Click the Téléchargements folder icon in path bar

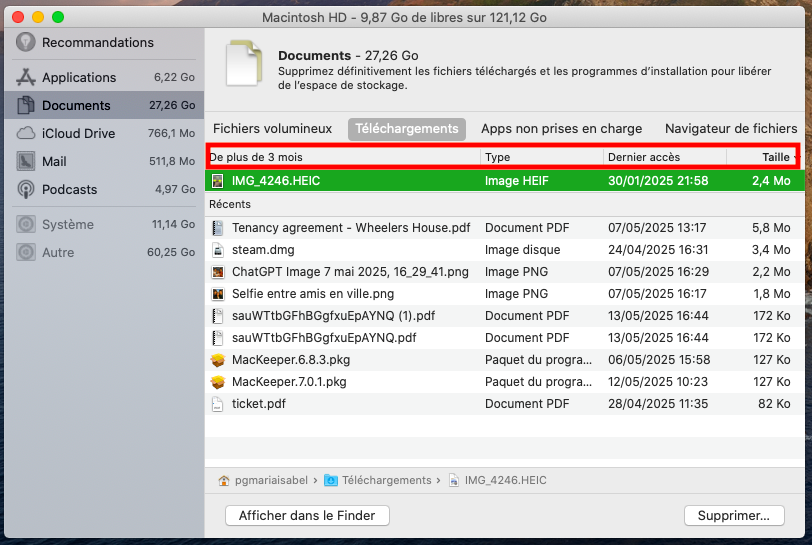coord(331,481)
